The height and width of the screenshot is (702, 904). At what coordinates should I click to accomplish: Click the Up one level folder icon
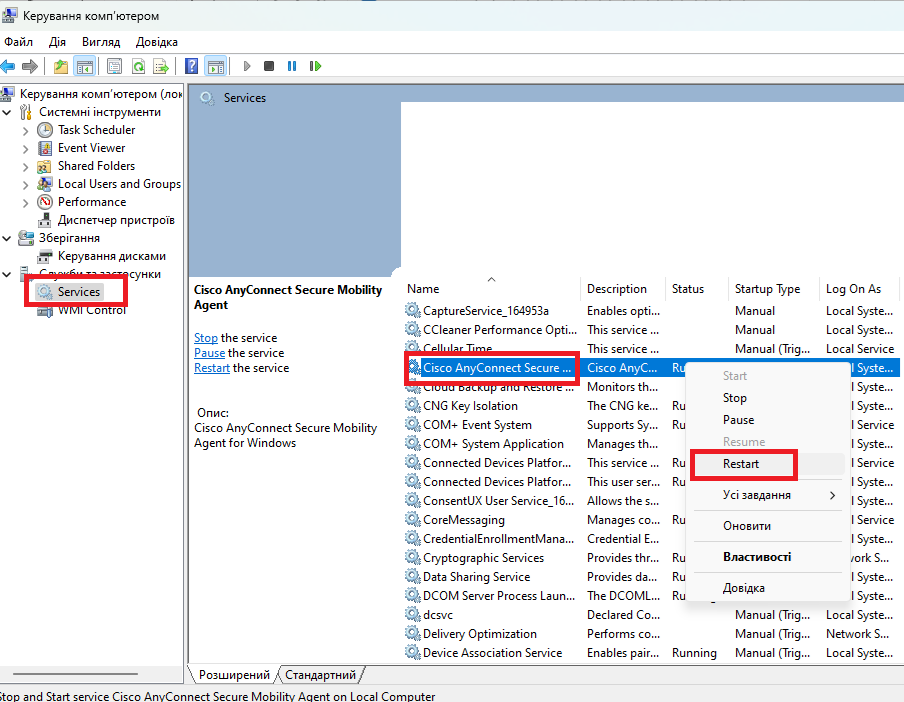click(x=61, y=66)
